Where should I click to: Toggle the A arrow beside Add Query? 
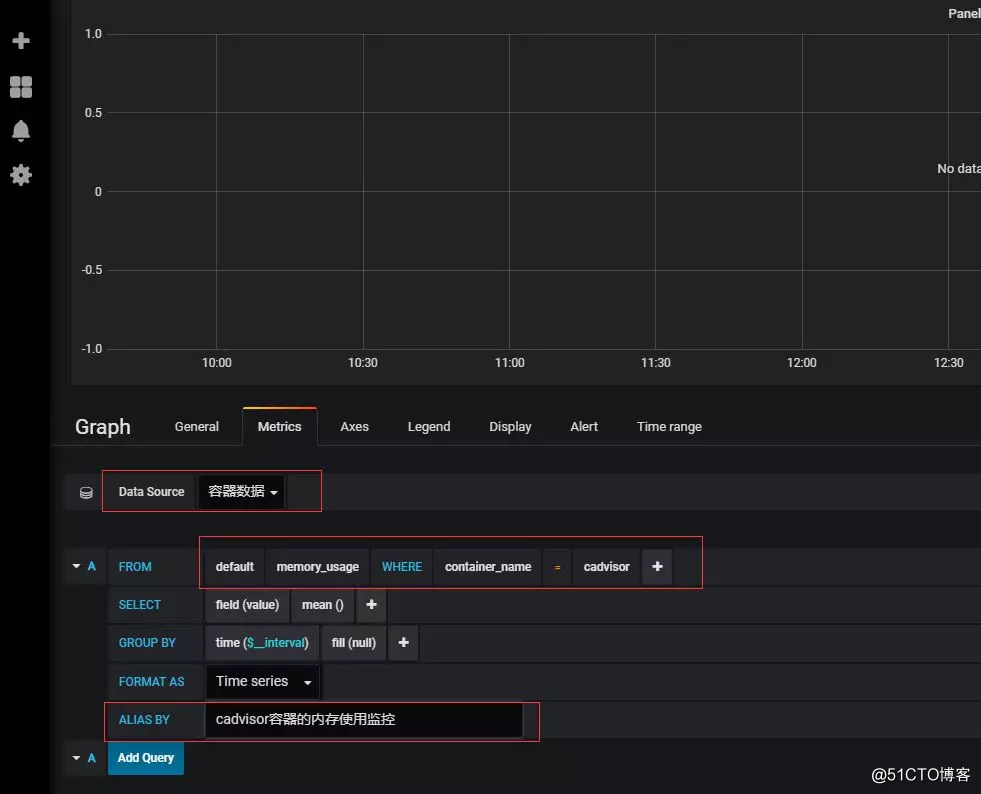pos(76,758)
